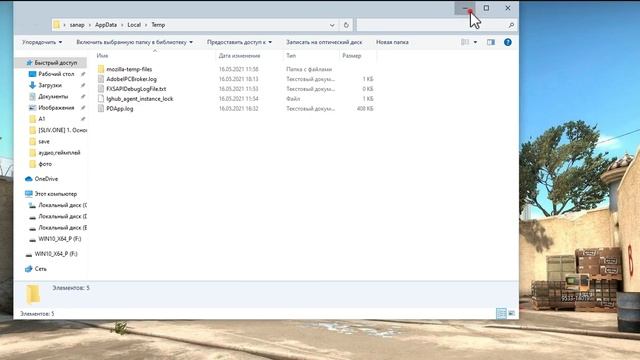Open address bar history dropdown arrow
The height and width of the screenshot is (360, 640).
332,25
